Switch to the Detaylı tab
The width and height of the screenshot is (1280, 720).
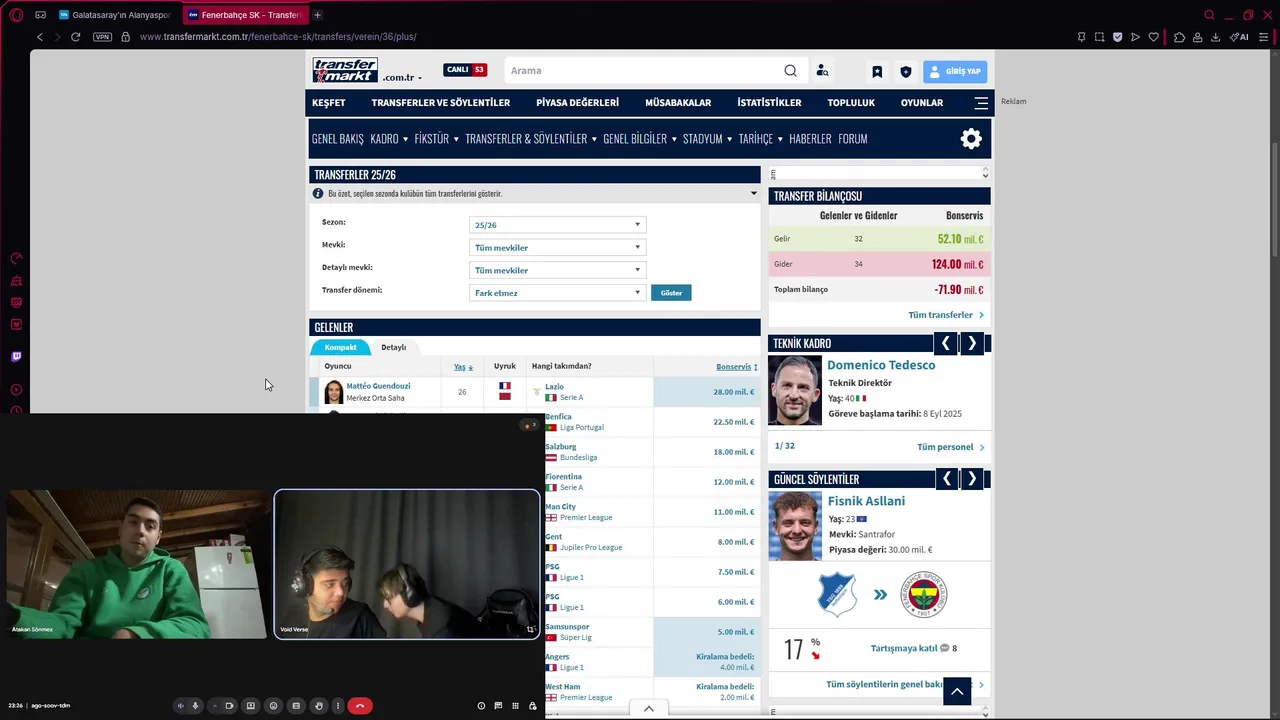coord(393,347)
